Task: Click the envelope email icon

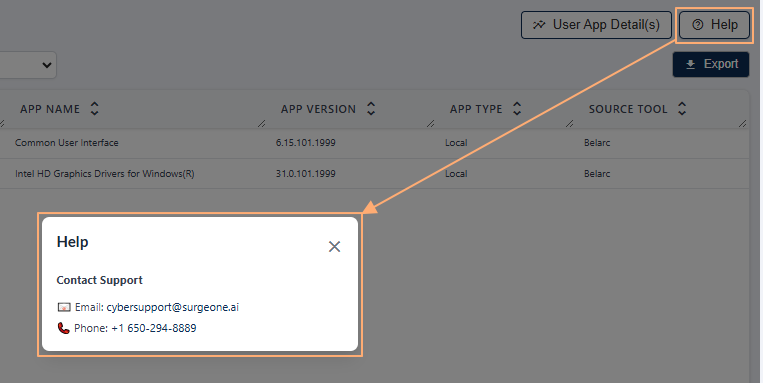Action: coord(64,307)
